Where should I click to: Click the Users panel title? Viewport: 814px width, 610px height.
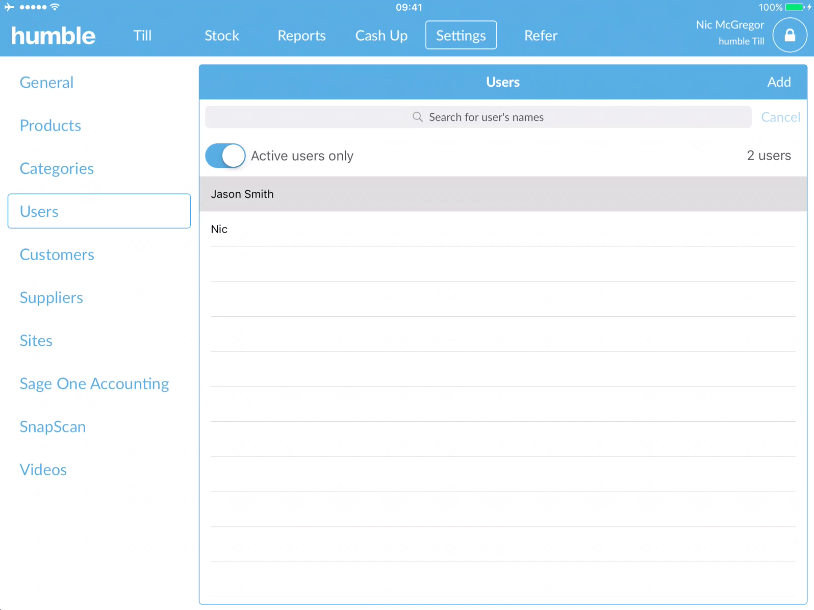[x=503, y=82]
